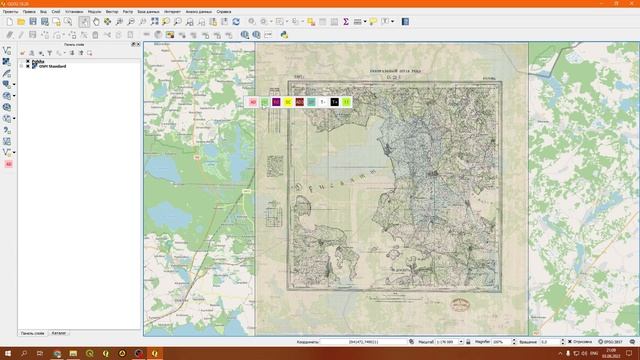This screenshot has width=640, height=360.
Task: Open the Растр menu
Action: click(128, 12)
